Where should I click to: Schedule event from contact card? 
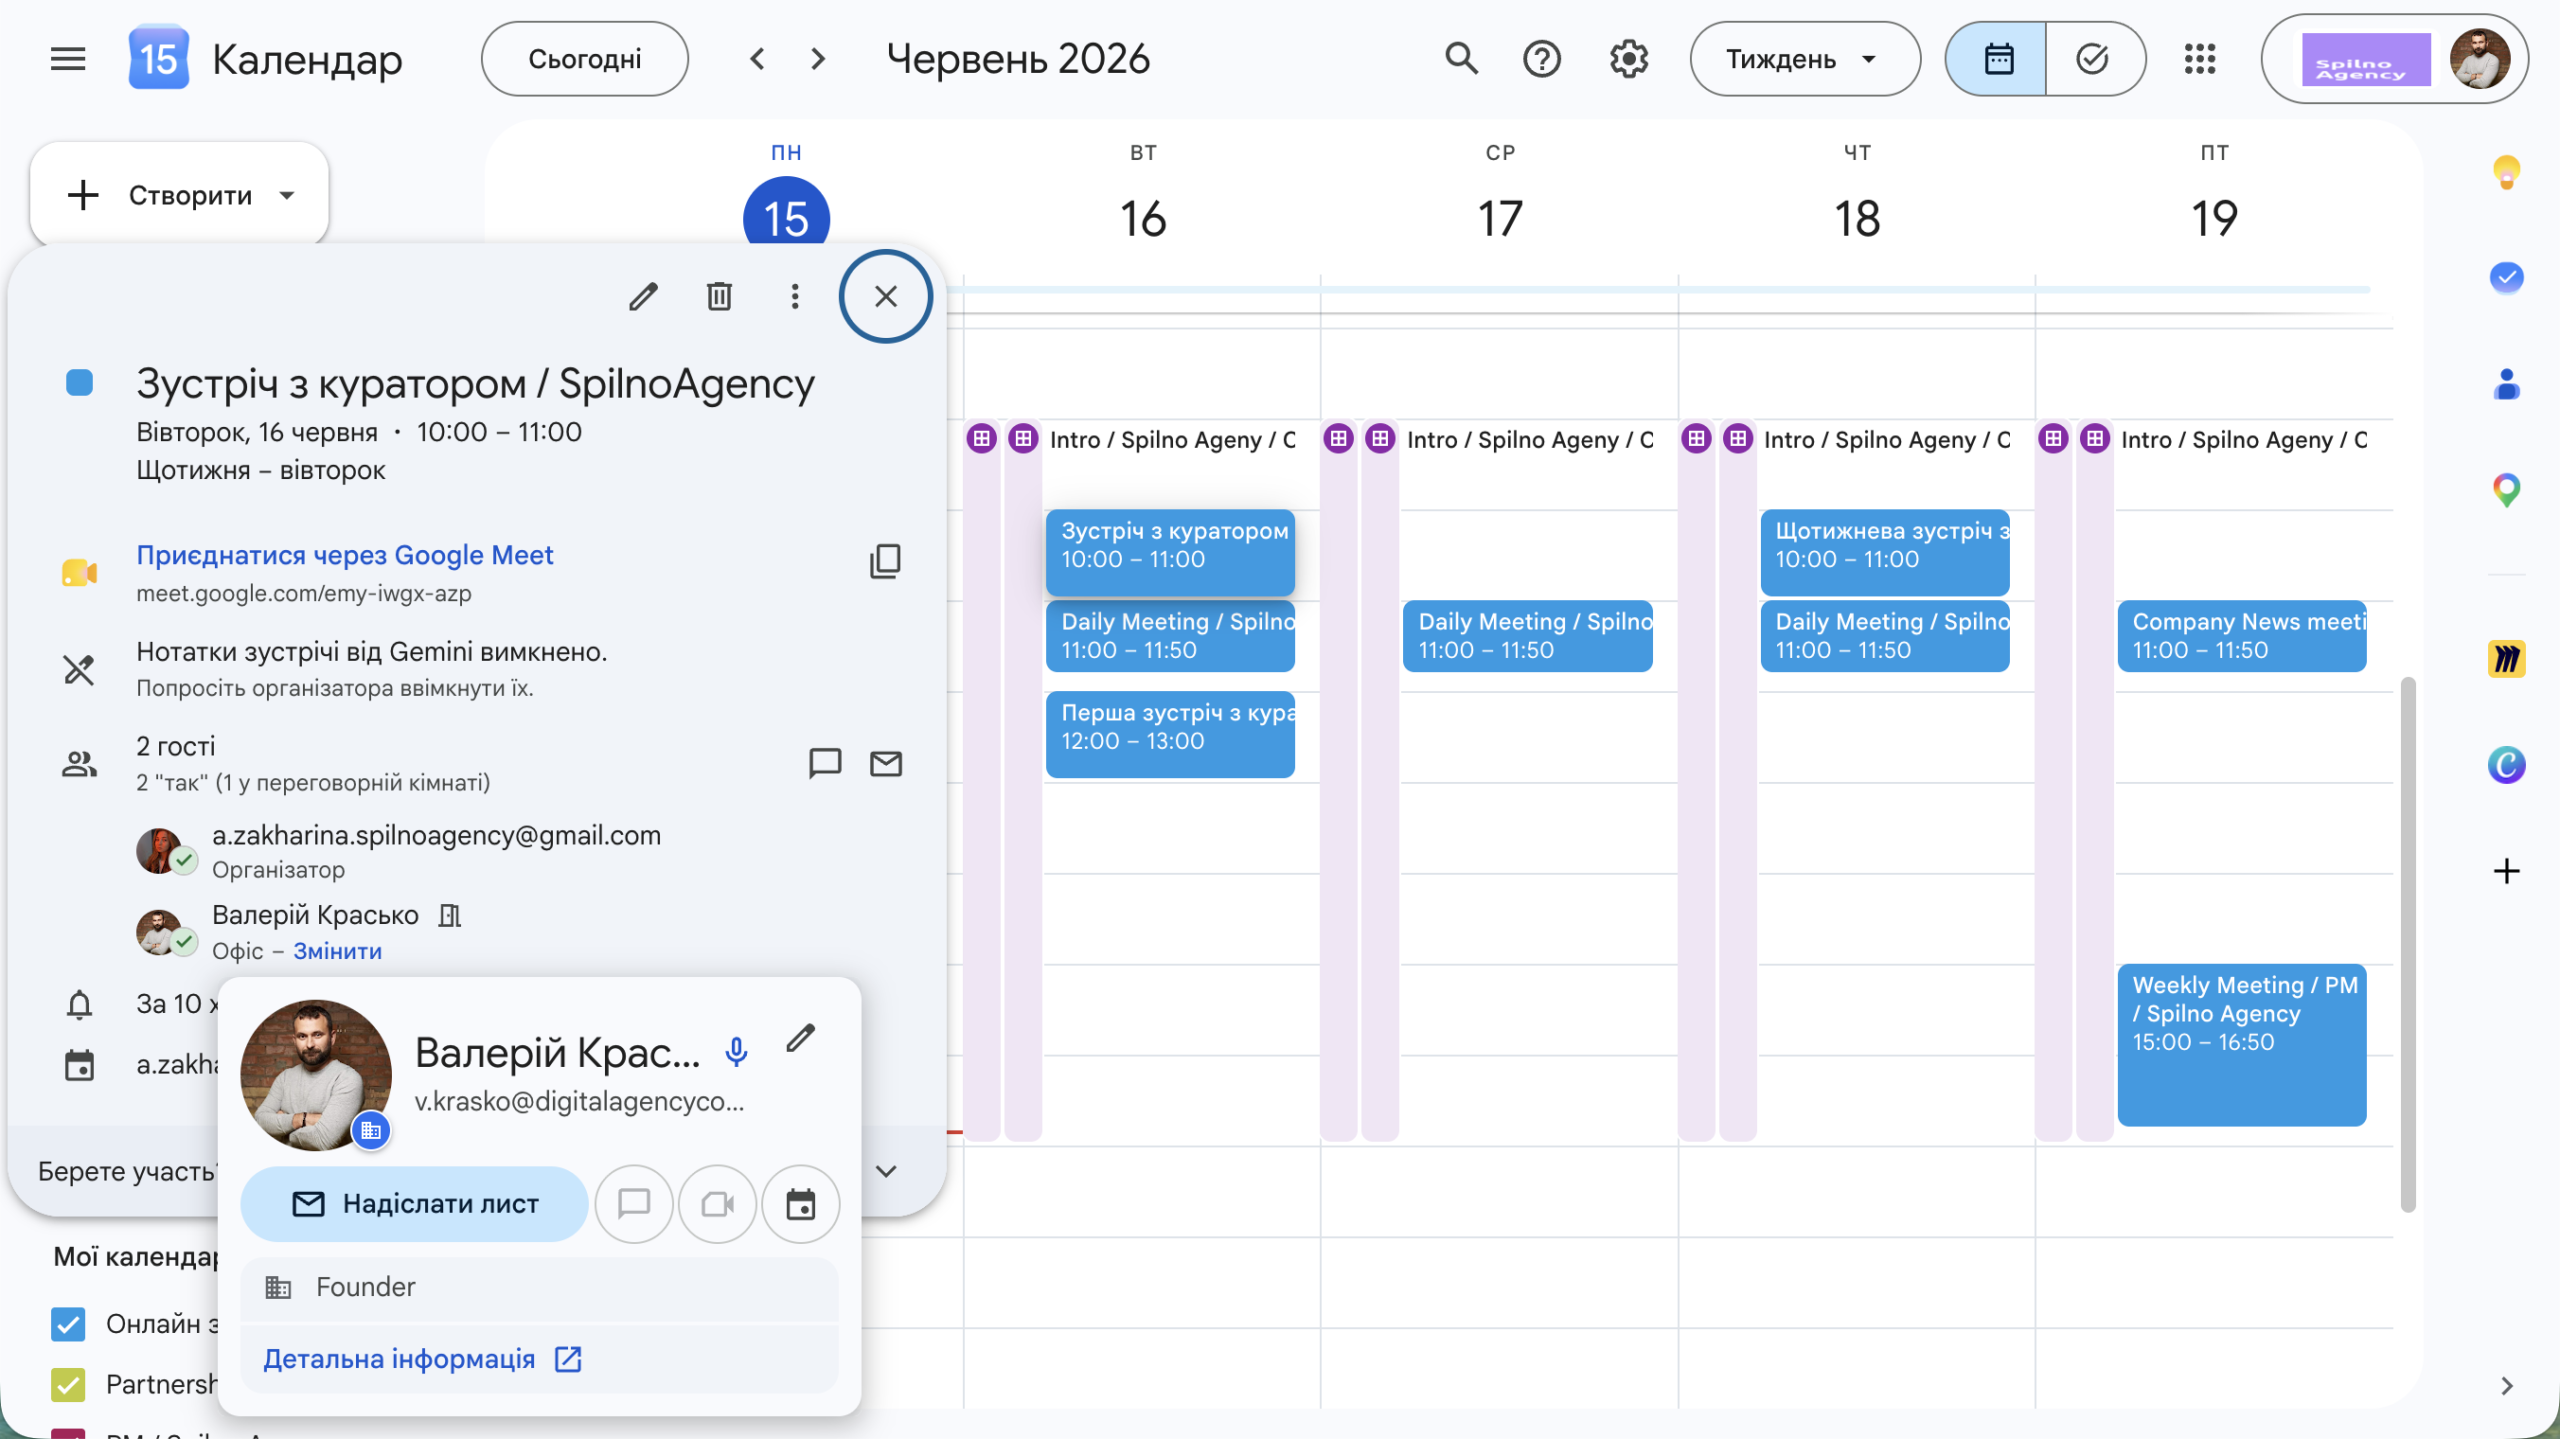801,1204
